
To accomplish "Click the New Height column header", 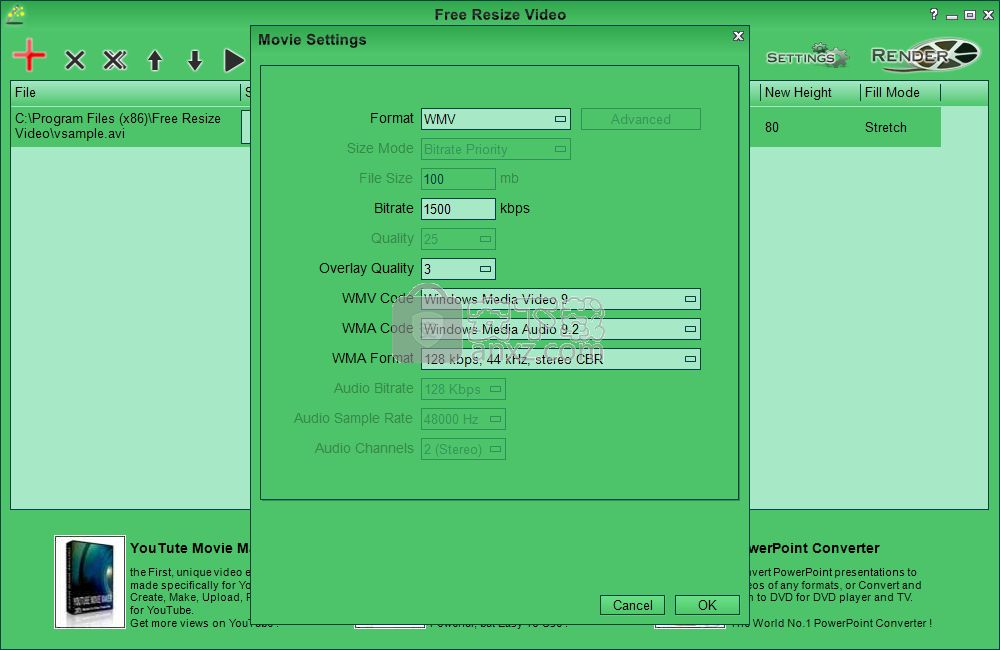I will pos(810,92).
